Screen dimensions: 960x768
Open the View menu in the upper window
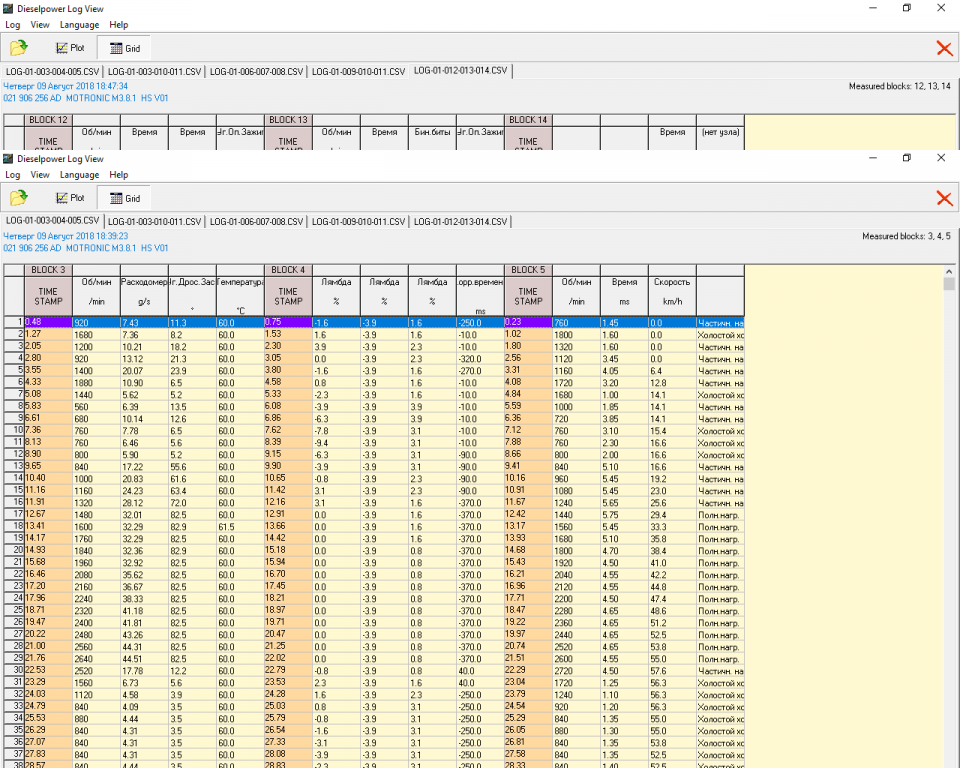(40, 24)
